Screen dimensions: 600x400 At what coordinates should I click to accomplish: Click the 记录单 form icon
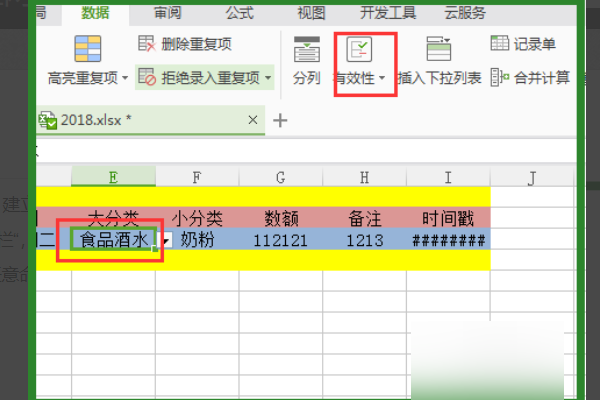click(x=500, y=43)
